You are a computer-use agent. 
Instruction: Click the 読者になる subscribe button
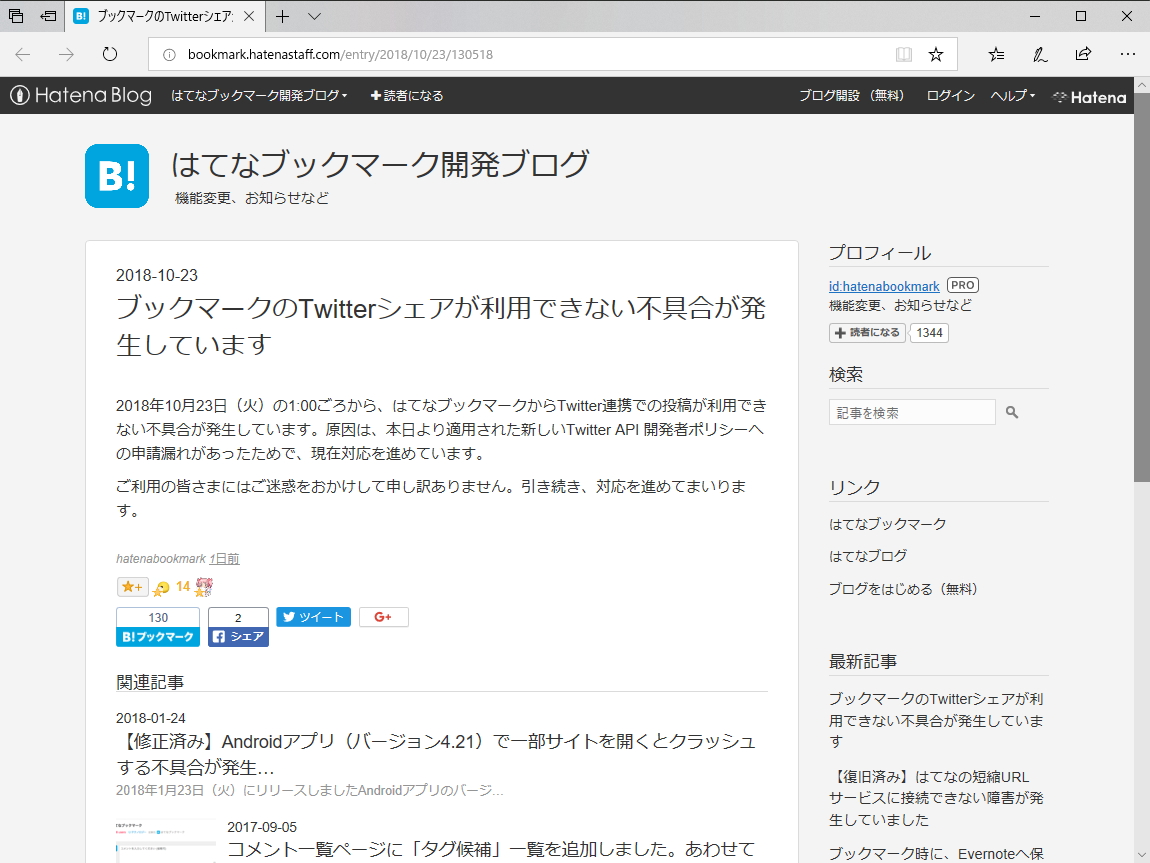[x=406, y=96]
